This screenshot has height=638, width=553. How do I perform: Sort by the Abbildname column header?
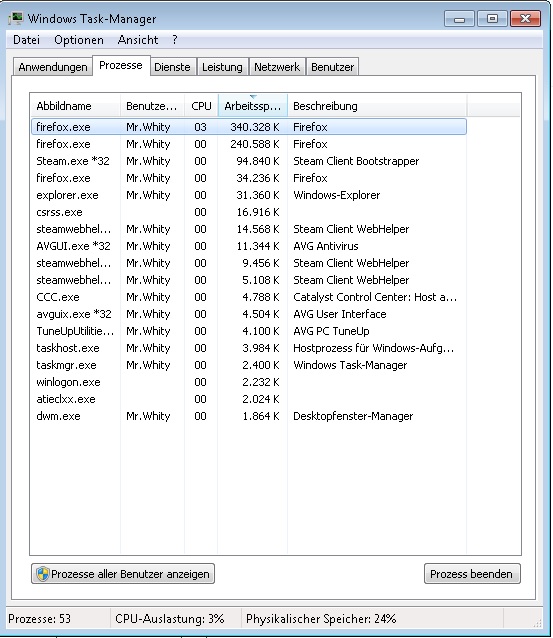click(x=76, y=106)
